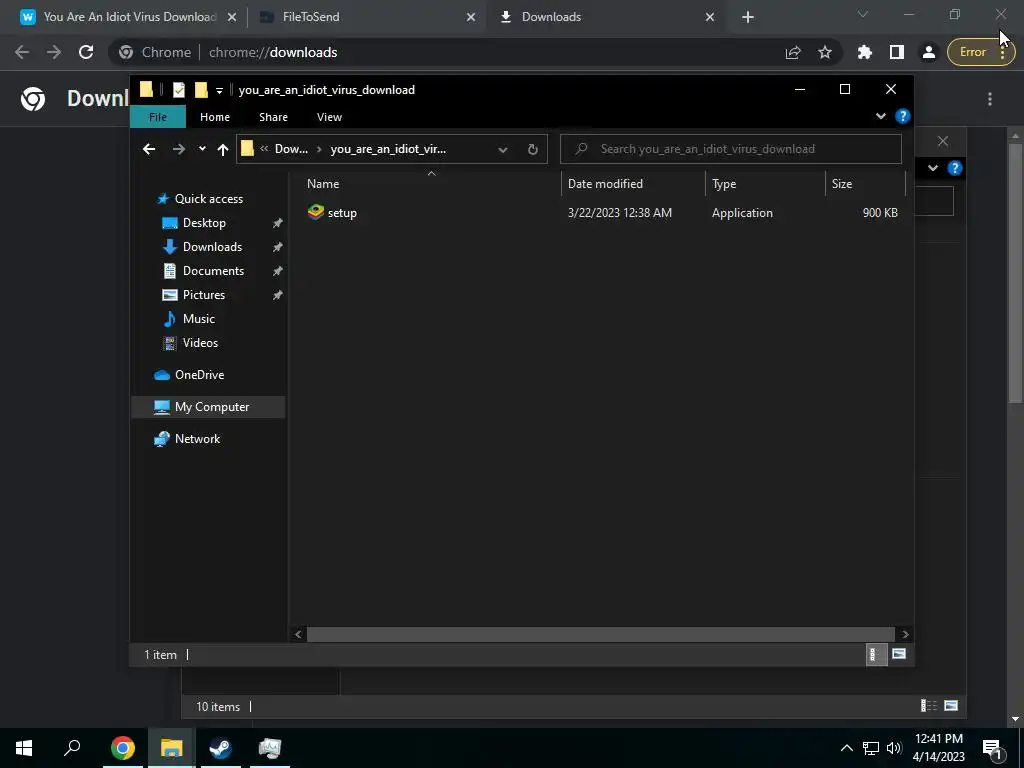Click the horizontal scrollbar left arrow
The image size is (1024, 768).
click(x=298, y=634)
